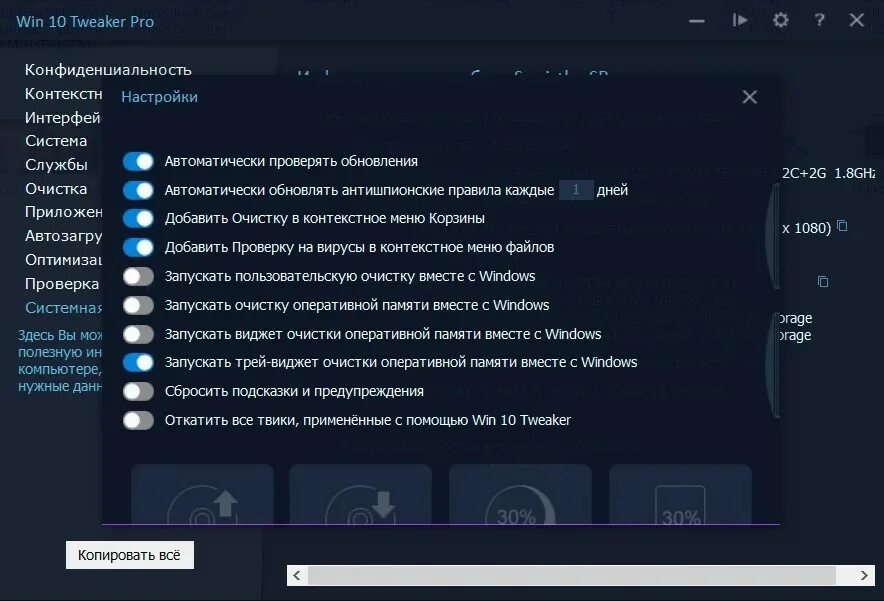Click the horizontal scrollbar thumb
884x601 pixels.
[572, 576]
